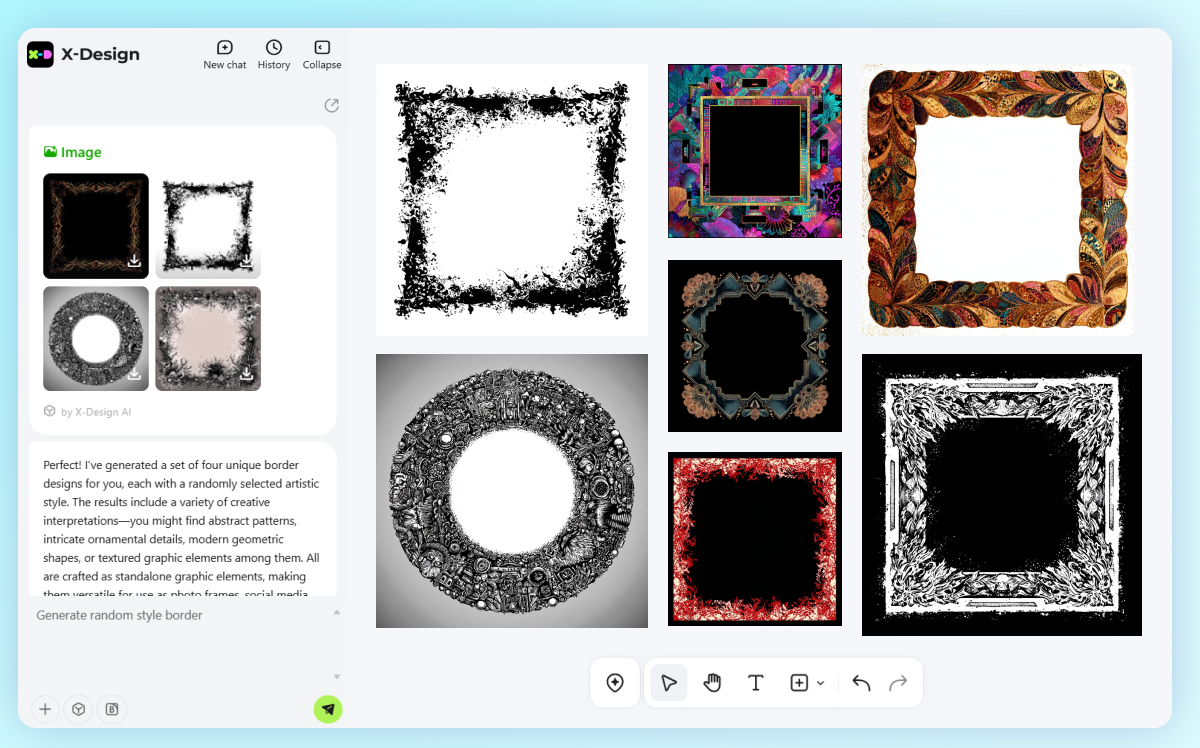
Task: Focus the 'Generate random style border' prompt field
Action: pos(180,615)
